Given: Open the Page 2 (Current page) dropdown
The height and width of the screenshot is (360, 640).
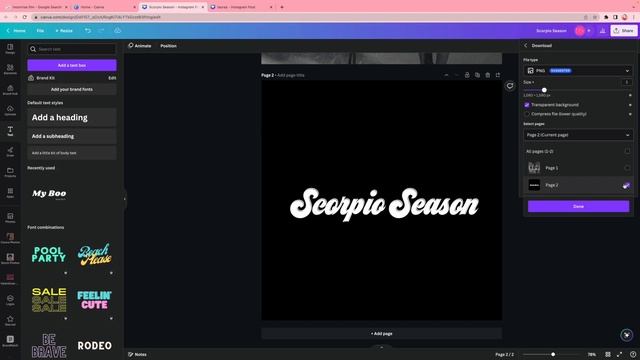Looking at the screenshot, I should tap(578, 135).
